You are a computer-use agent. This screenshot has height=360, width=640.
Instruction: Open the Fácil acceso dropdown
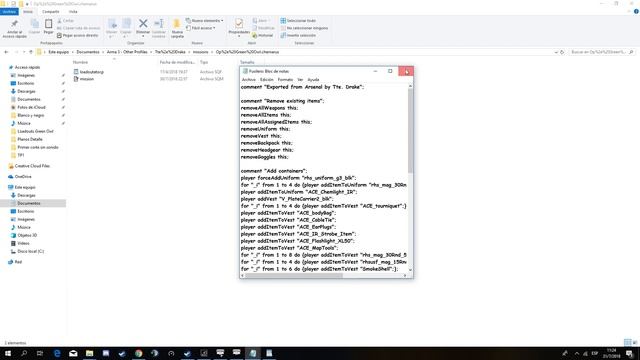pos(201,28)
